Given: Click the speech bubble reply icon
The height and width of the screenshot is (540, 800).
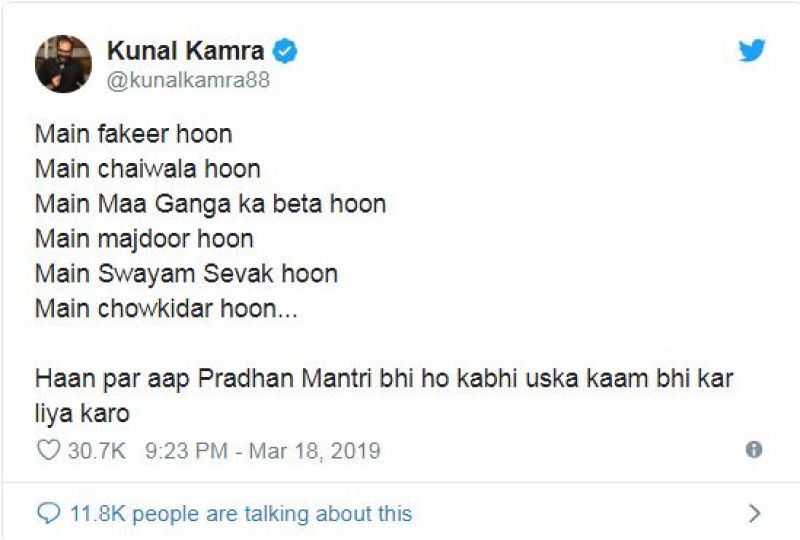Looking at the screenshot, I should (x=48, y=513).
